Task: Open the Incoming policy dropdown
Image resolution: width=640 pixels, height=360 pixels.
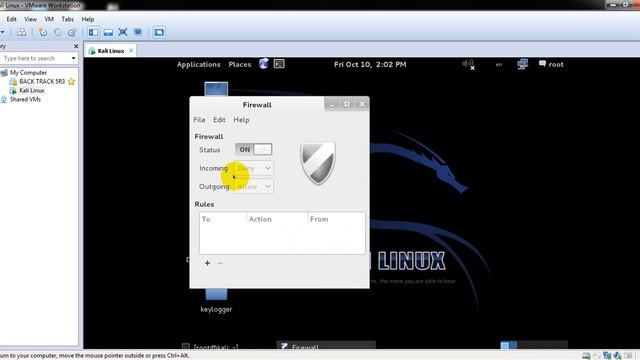Action: (x=253, y=168)
